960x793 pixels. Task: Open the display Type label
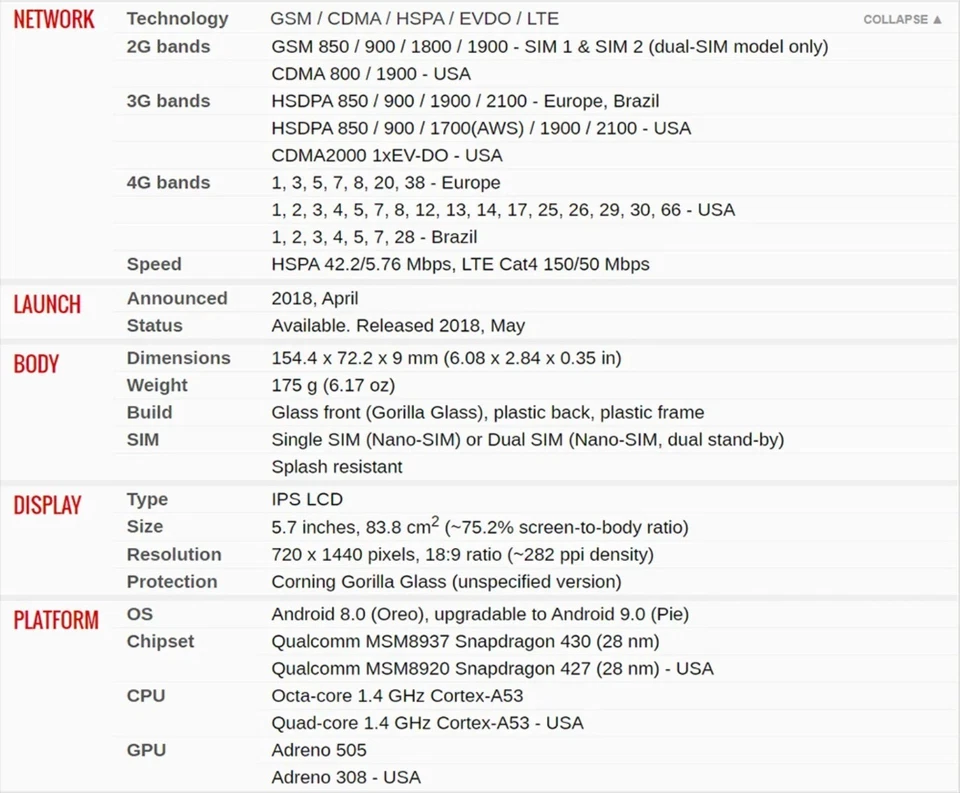point(147,499)
